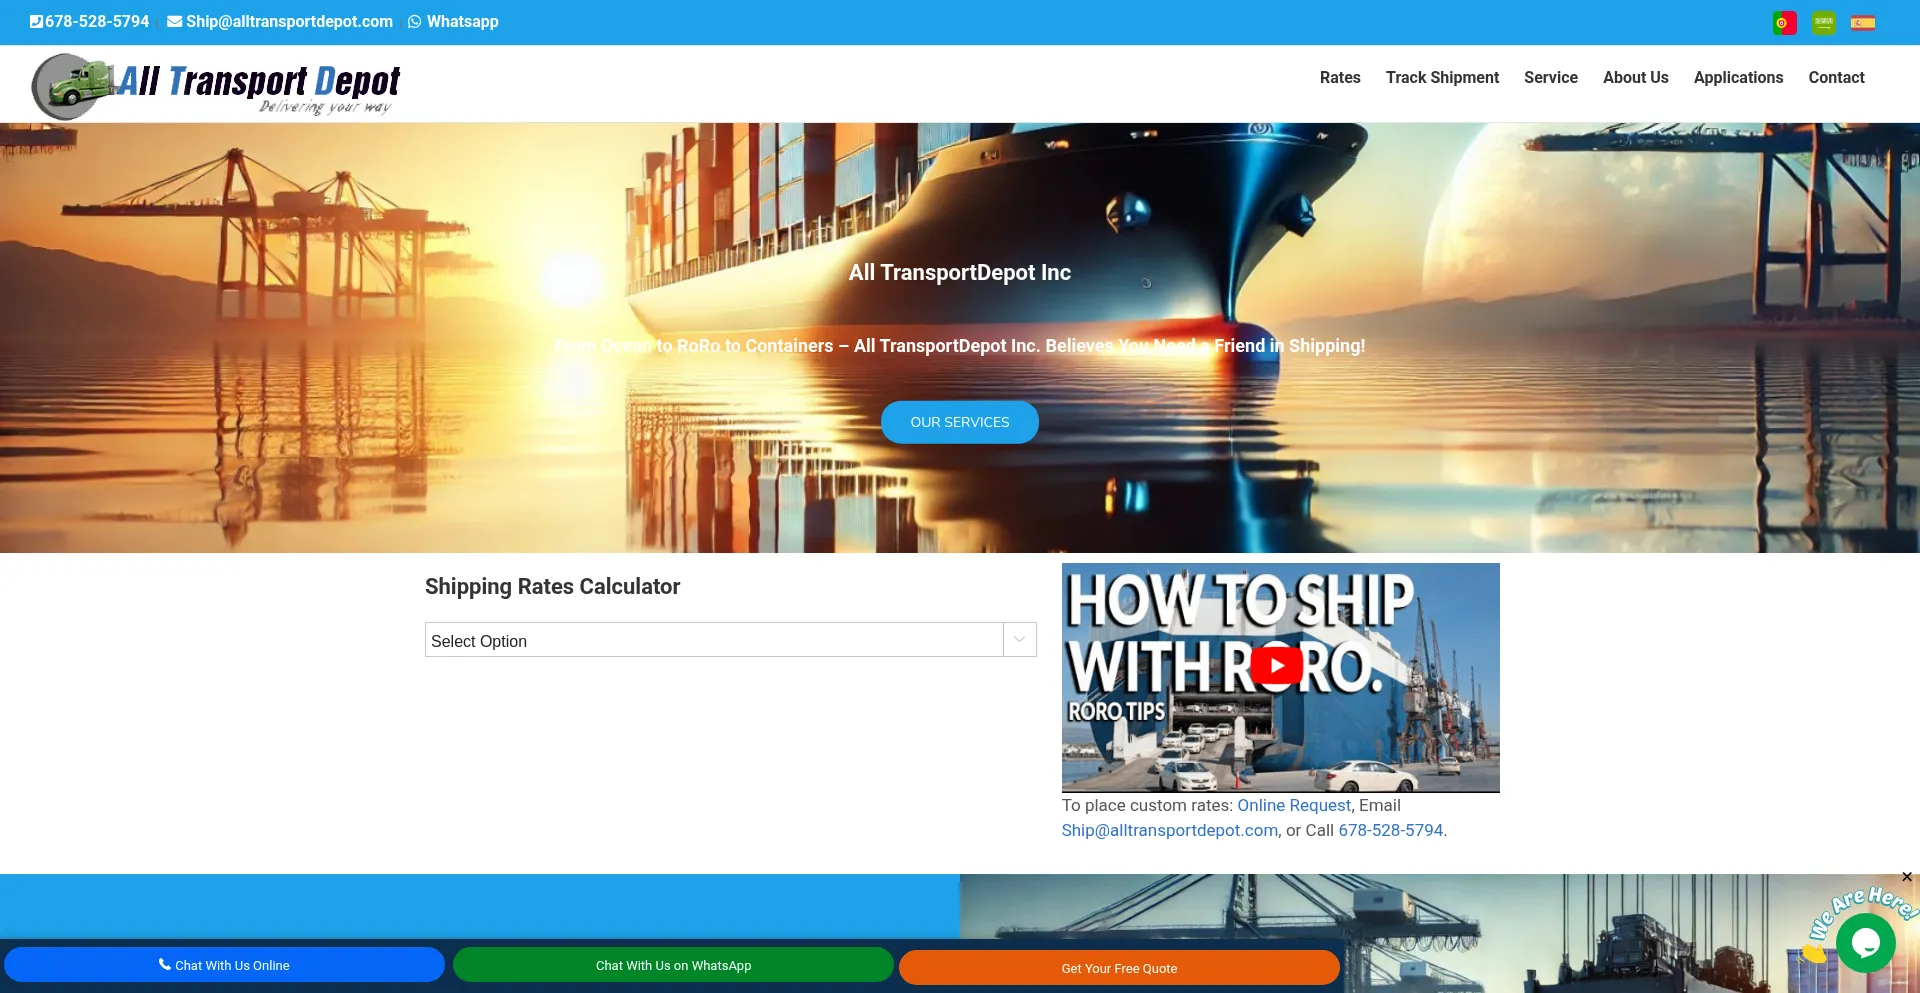The image size is (1920, 993).
Task: Click the All TransportDepot Inc hero title
Action: pos(960,272)
